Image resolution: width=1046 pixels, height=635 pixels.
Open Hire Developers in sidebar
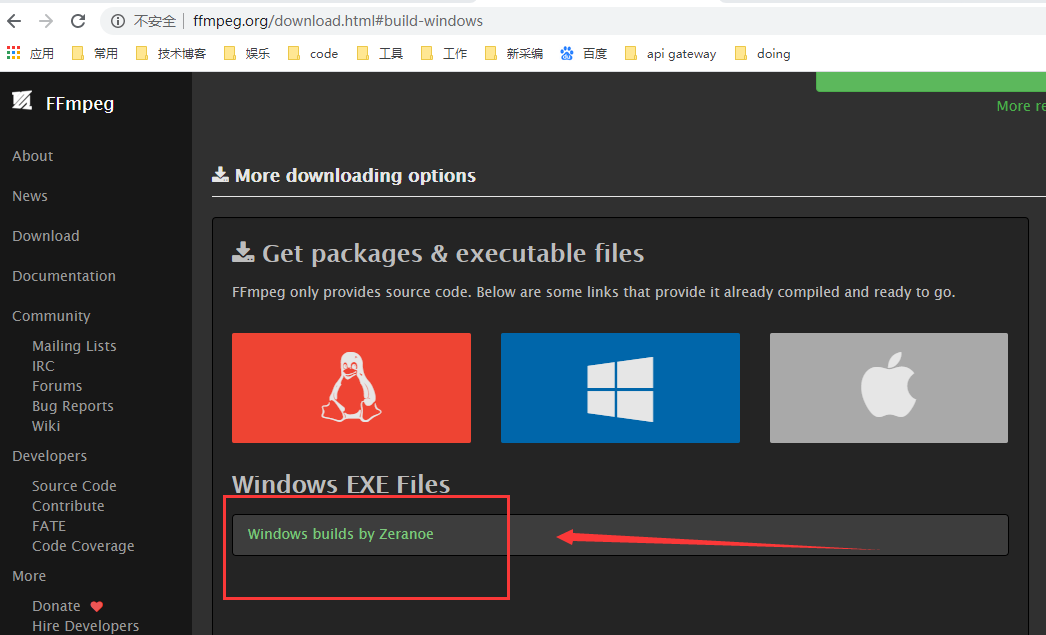(x=85, y=626)
